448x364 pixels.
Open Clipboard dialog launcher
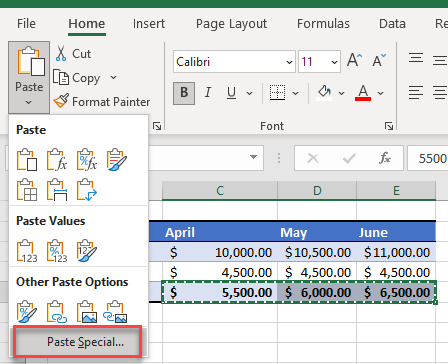click(x=157, y=126)
